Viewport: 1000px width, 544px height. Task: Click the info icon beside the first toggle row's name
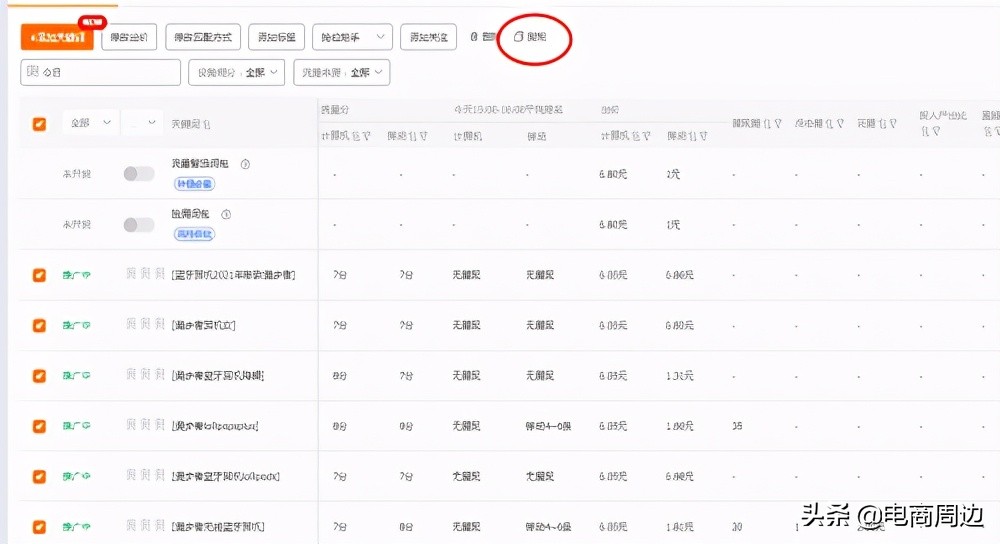245,164
